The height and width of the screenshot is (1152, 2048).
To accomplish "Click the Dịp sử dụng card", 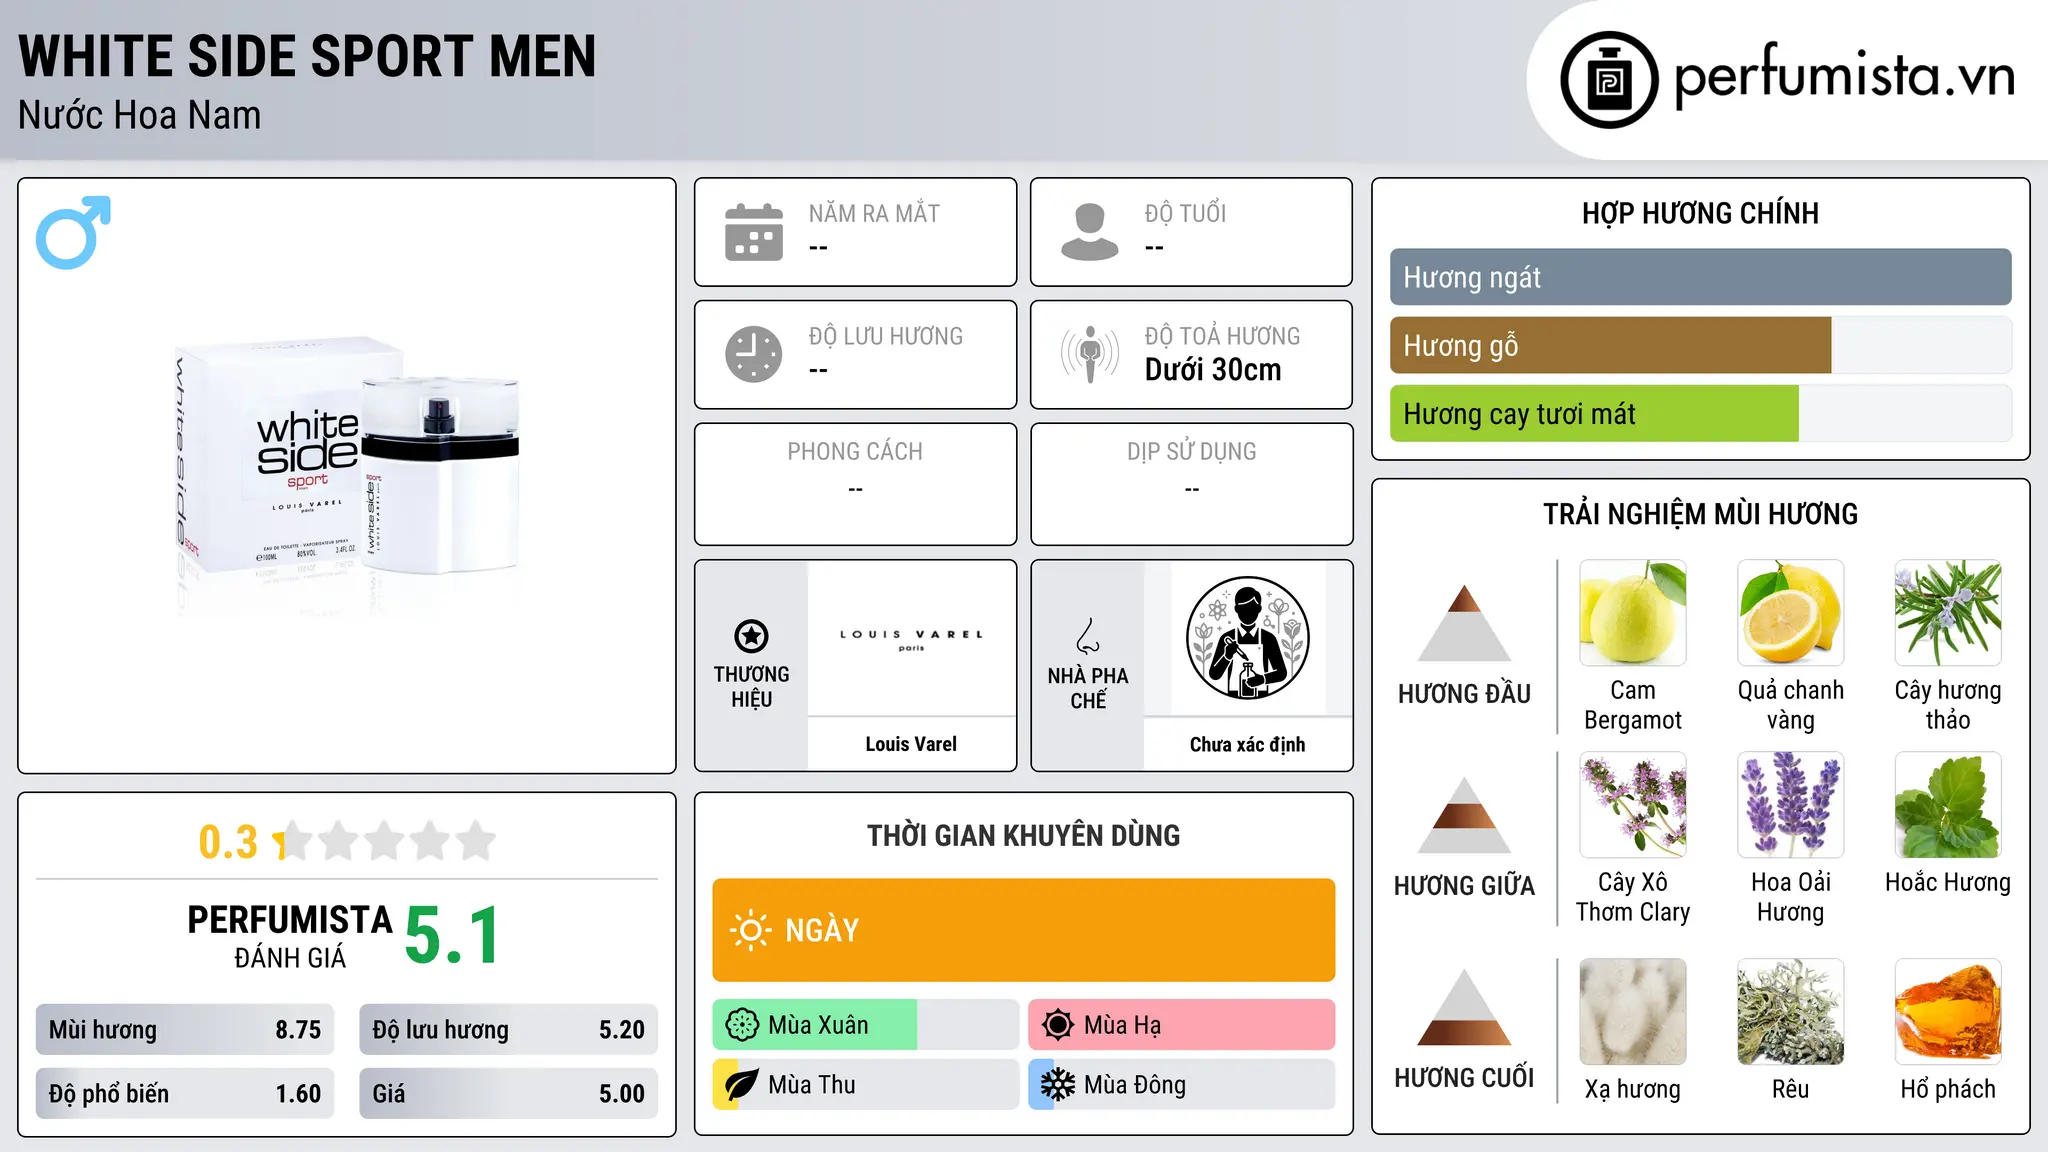I will click(x=1191, y=484).
